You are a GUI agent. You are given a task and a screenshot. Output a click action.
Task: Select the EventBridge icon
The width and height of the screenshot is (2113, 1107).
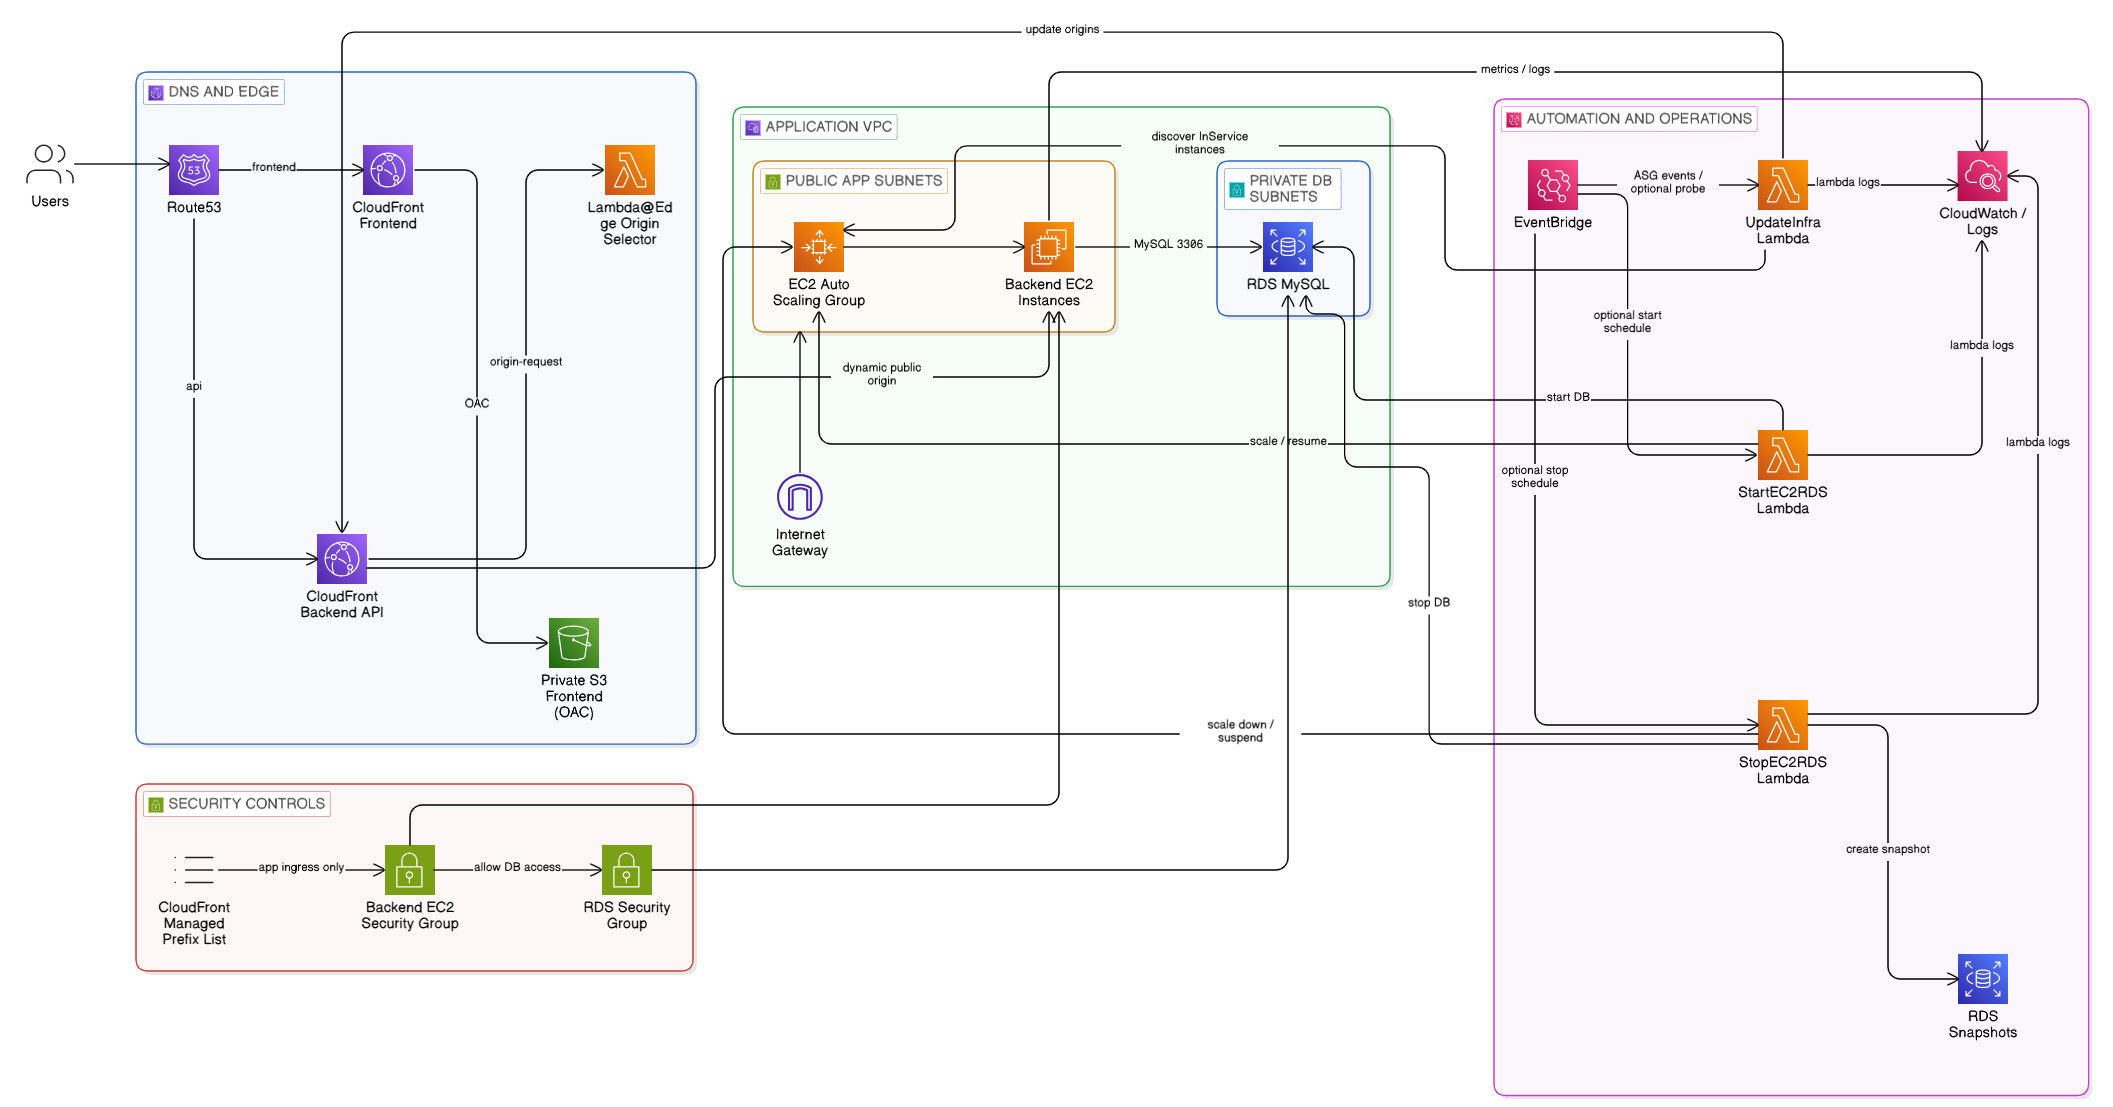pyautogui.click(x=1552, y=185)
